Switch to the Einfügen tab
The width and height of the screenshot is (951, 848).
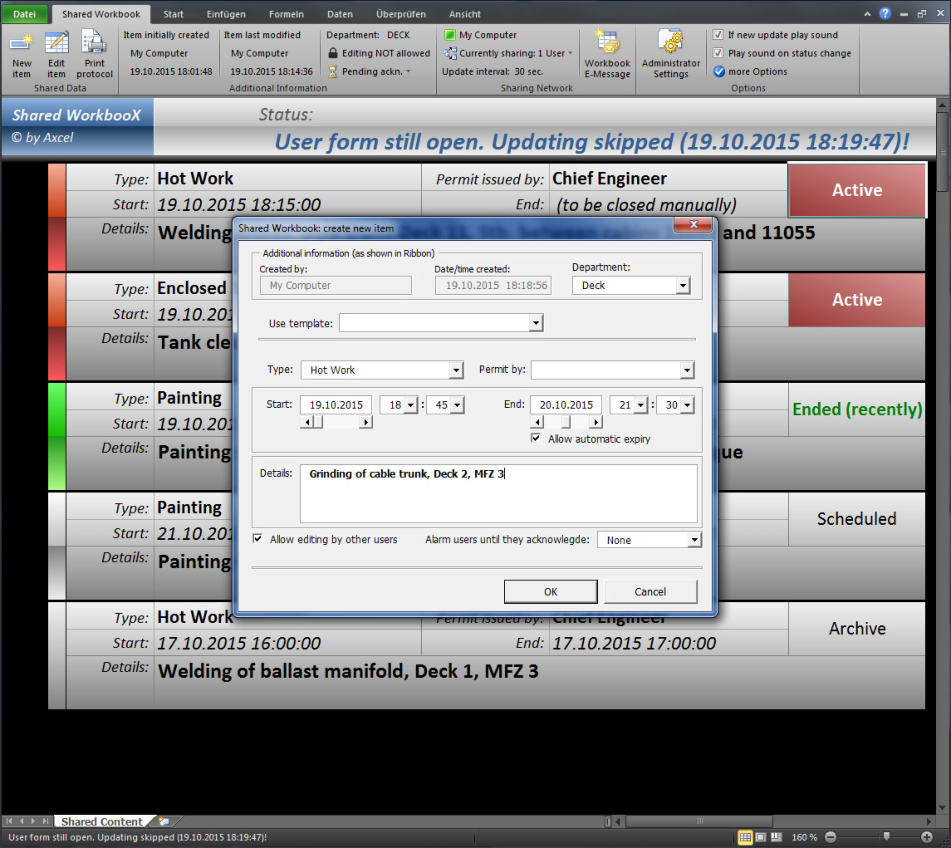[x=226, y=15]
